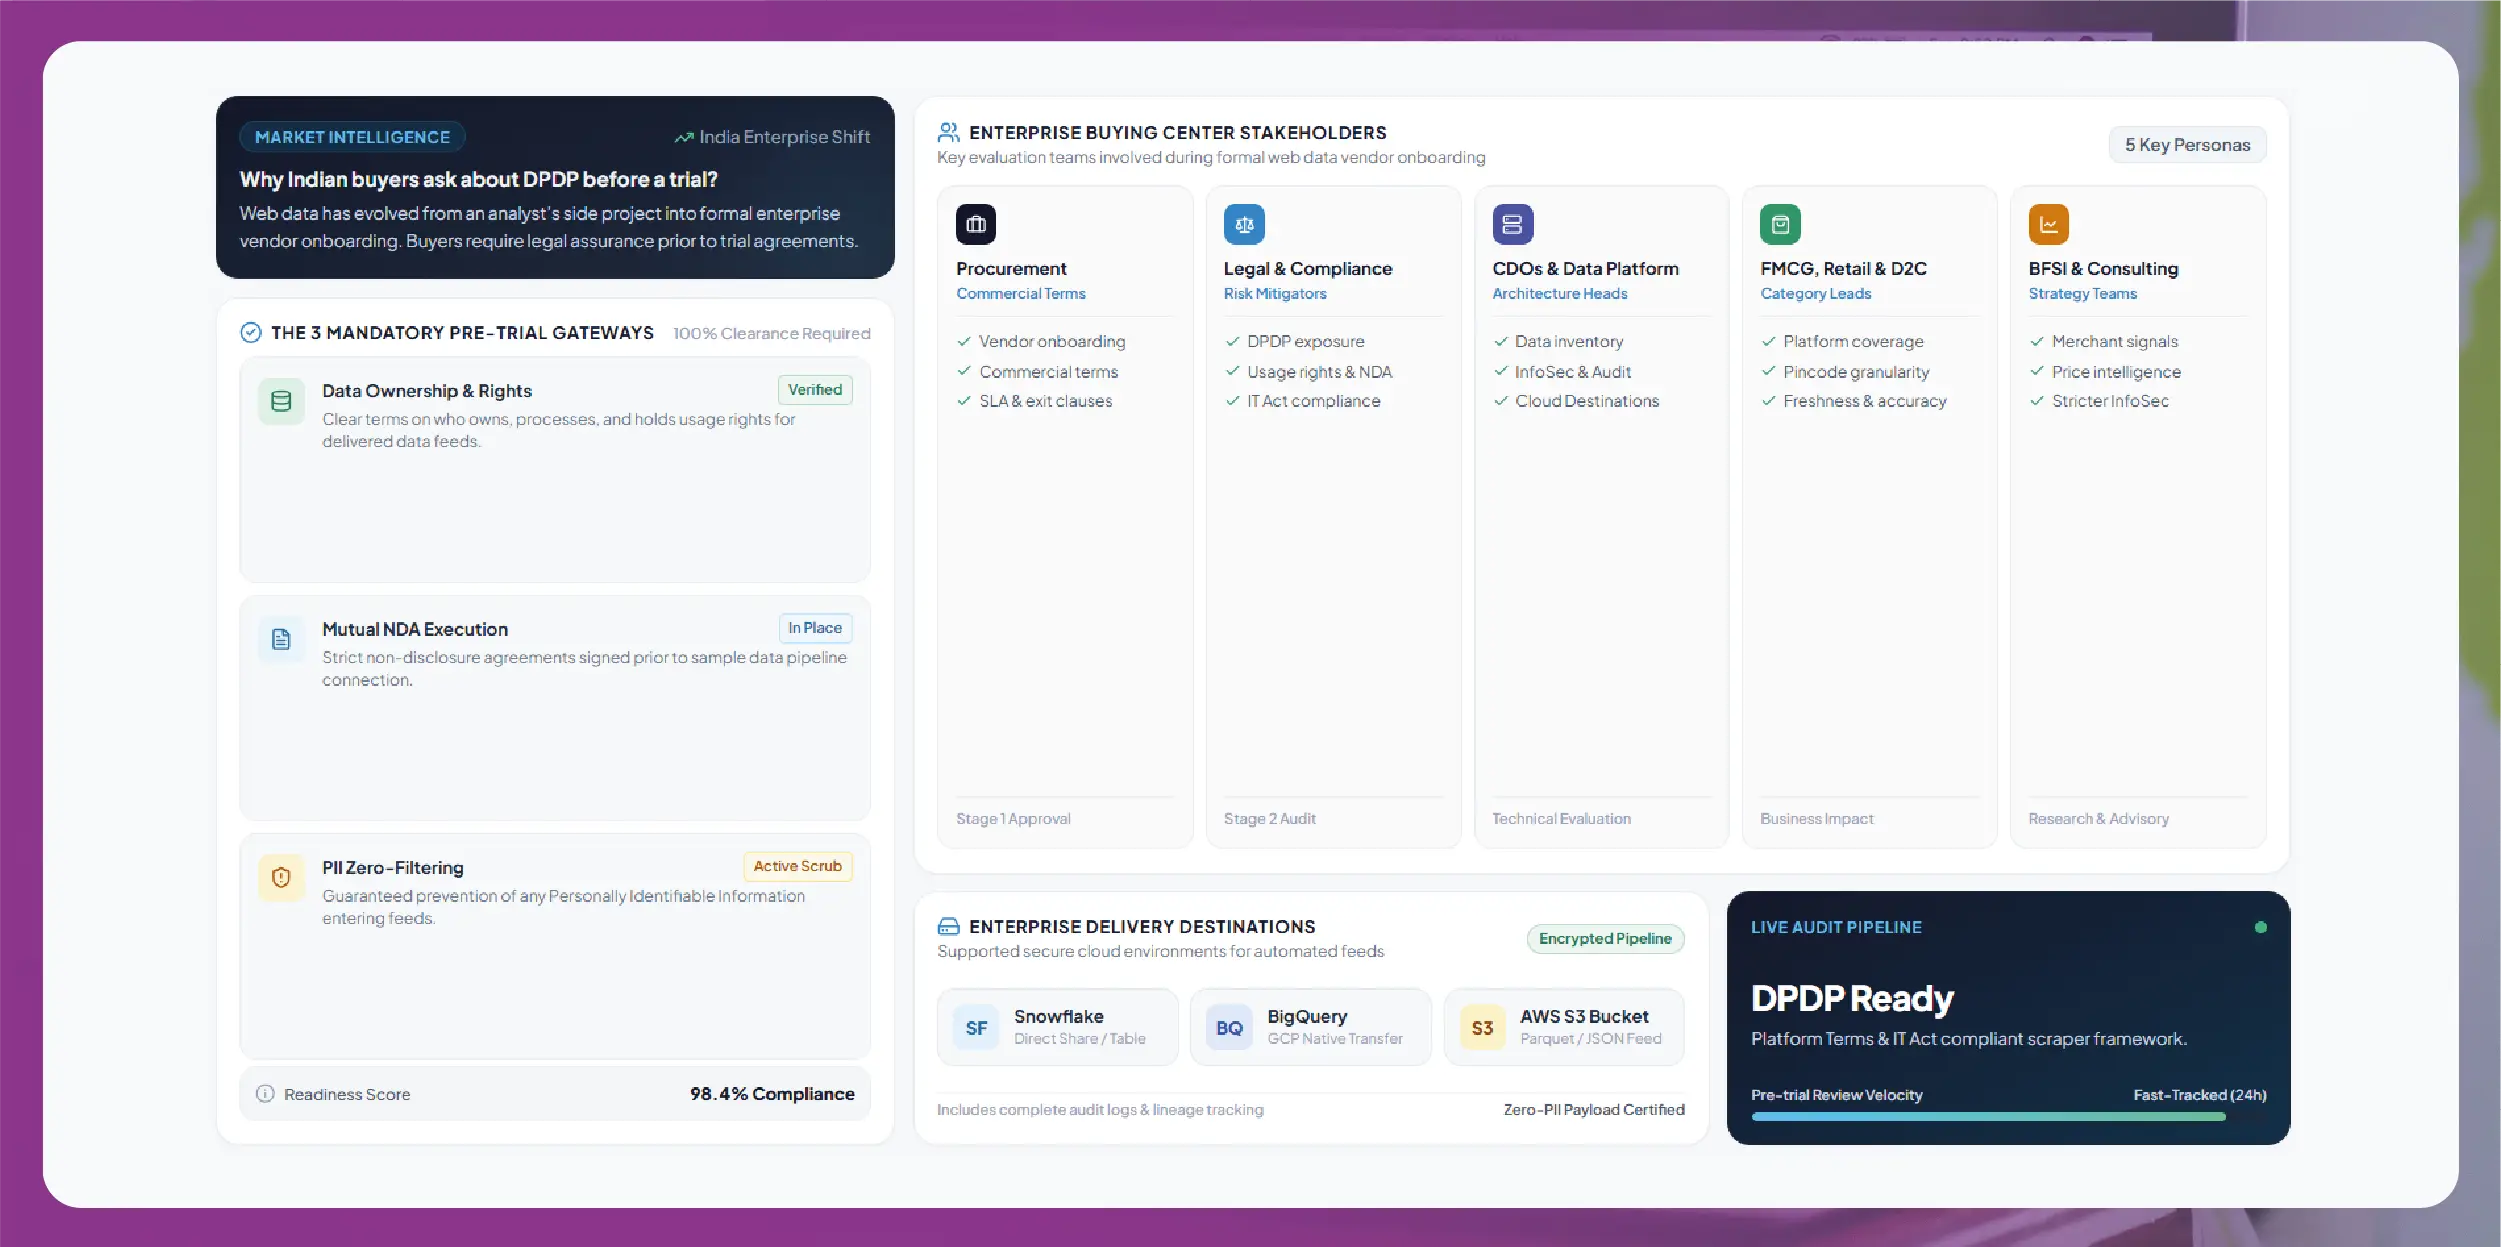Select the AWS S3 Bucket destination card
The image size is (2501, 1248).
pos(1563,1027)
